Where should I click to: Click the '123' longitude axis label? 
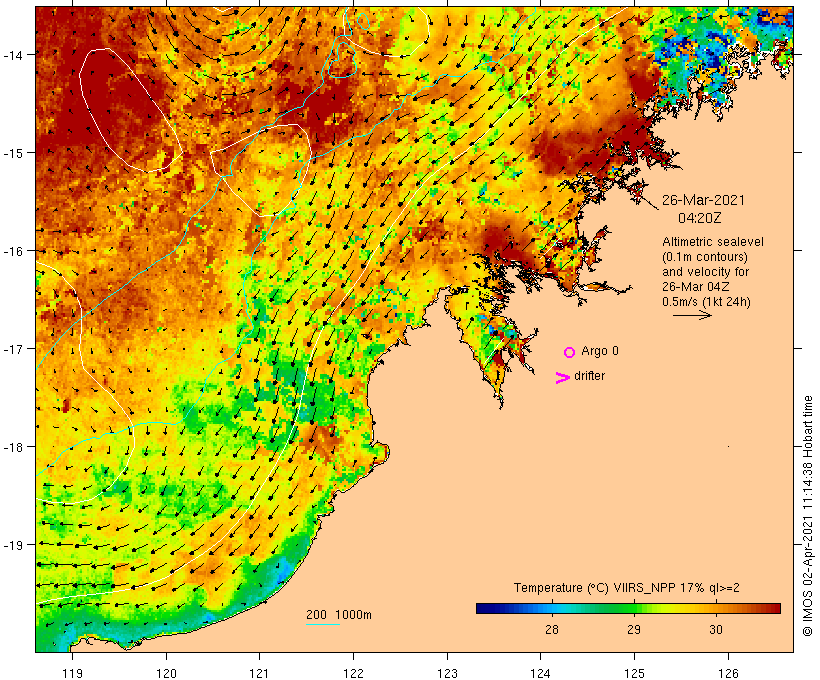[x=447, y=673]
